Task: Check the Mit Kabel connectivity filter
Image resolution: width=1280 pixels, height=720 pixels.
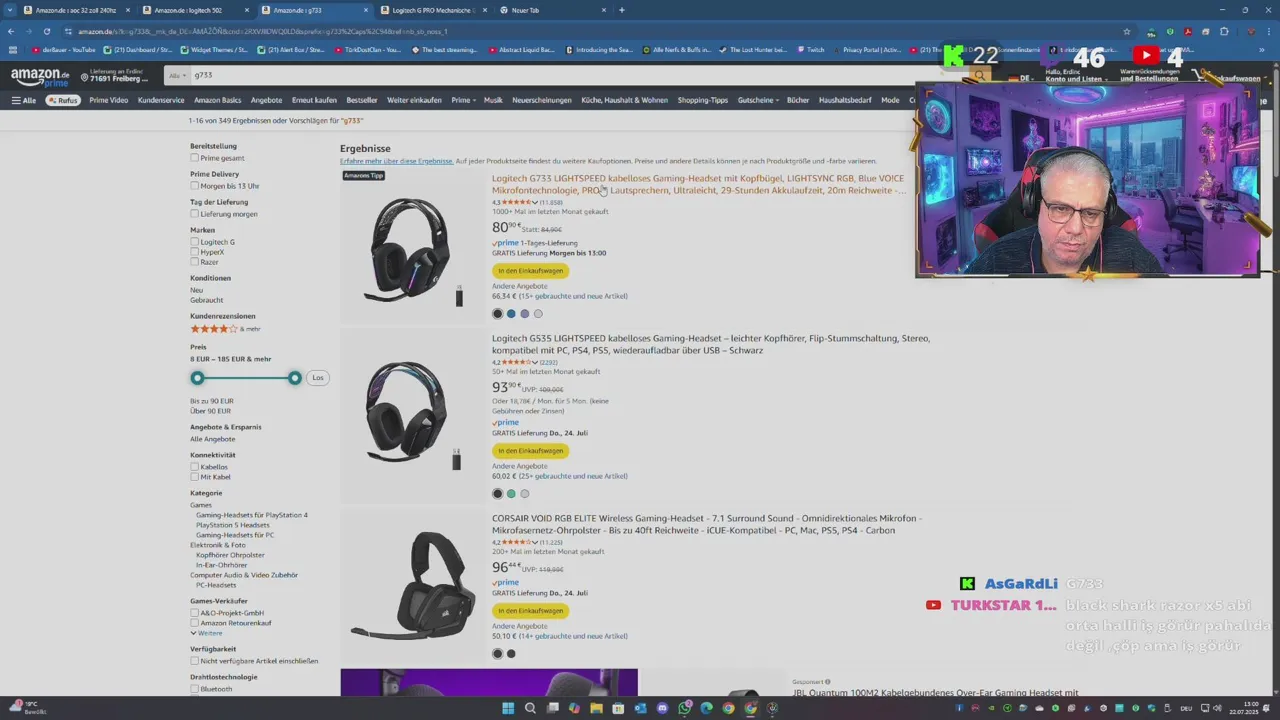Action: (x=194, y=477)
